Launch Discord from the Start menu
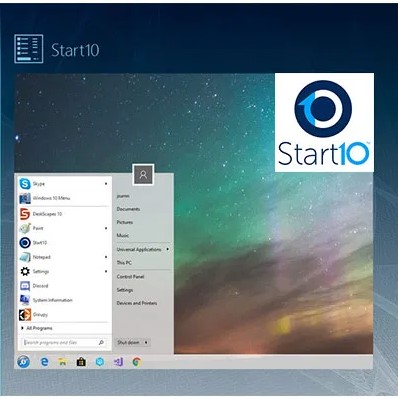398x399 pixels. click(63, 286)
